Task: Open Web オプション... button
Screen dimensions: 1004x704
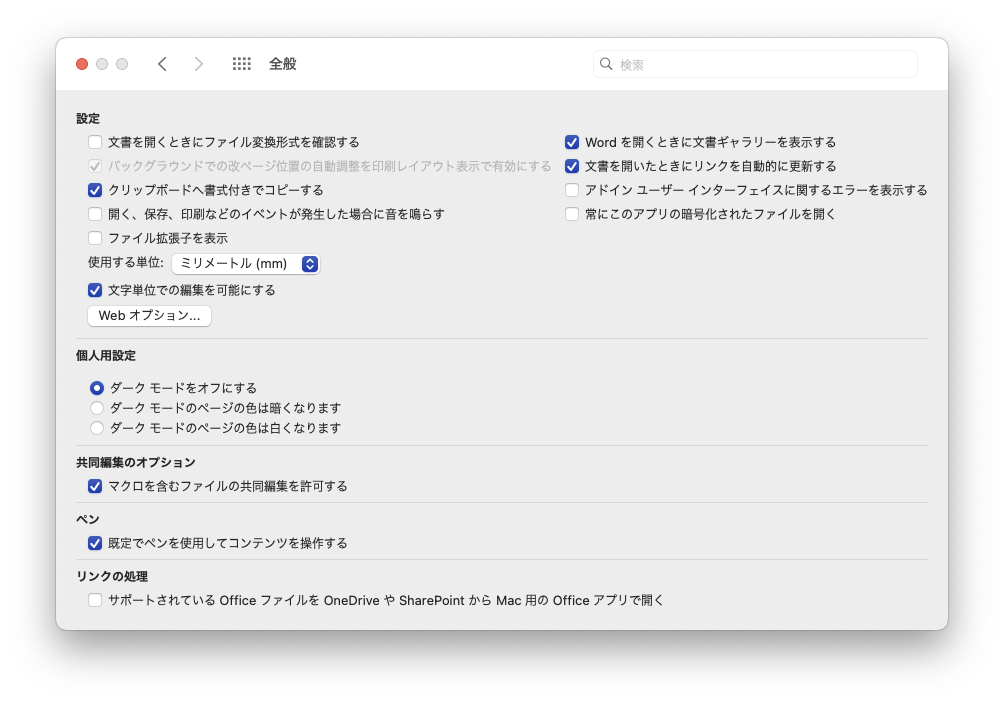Action: tap(149, 316)
